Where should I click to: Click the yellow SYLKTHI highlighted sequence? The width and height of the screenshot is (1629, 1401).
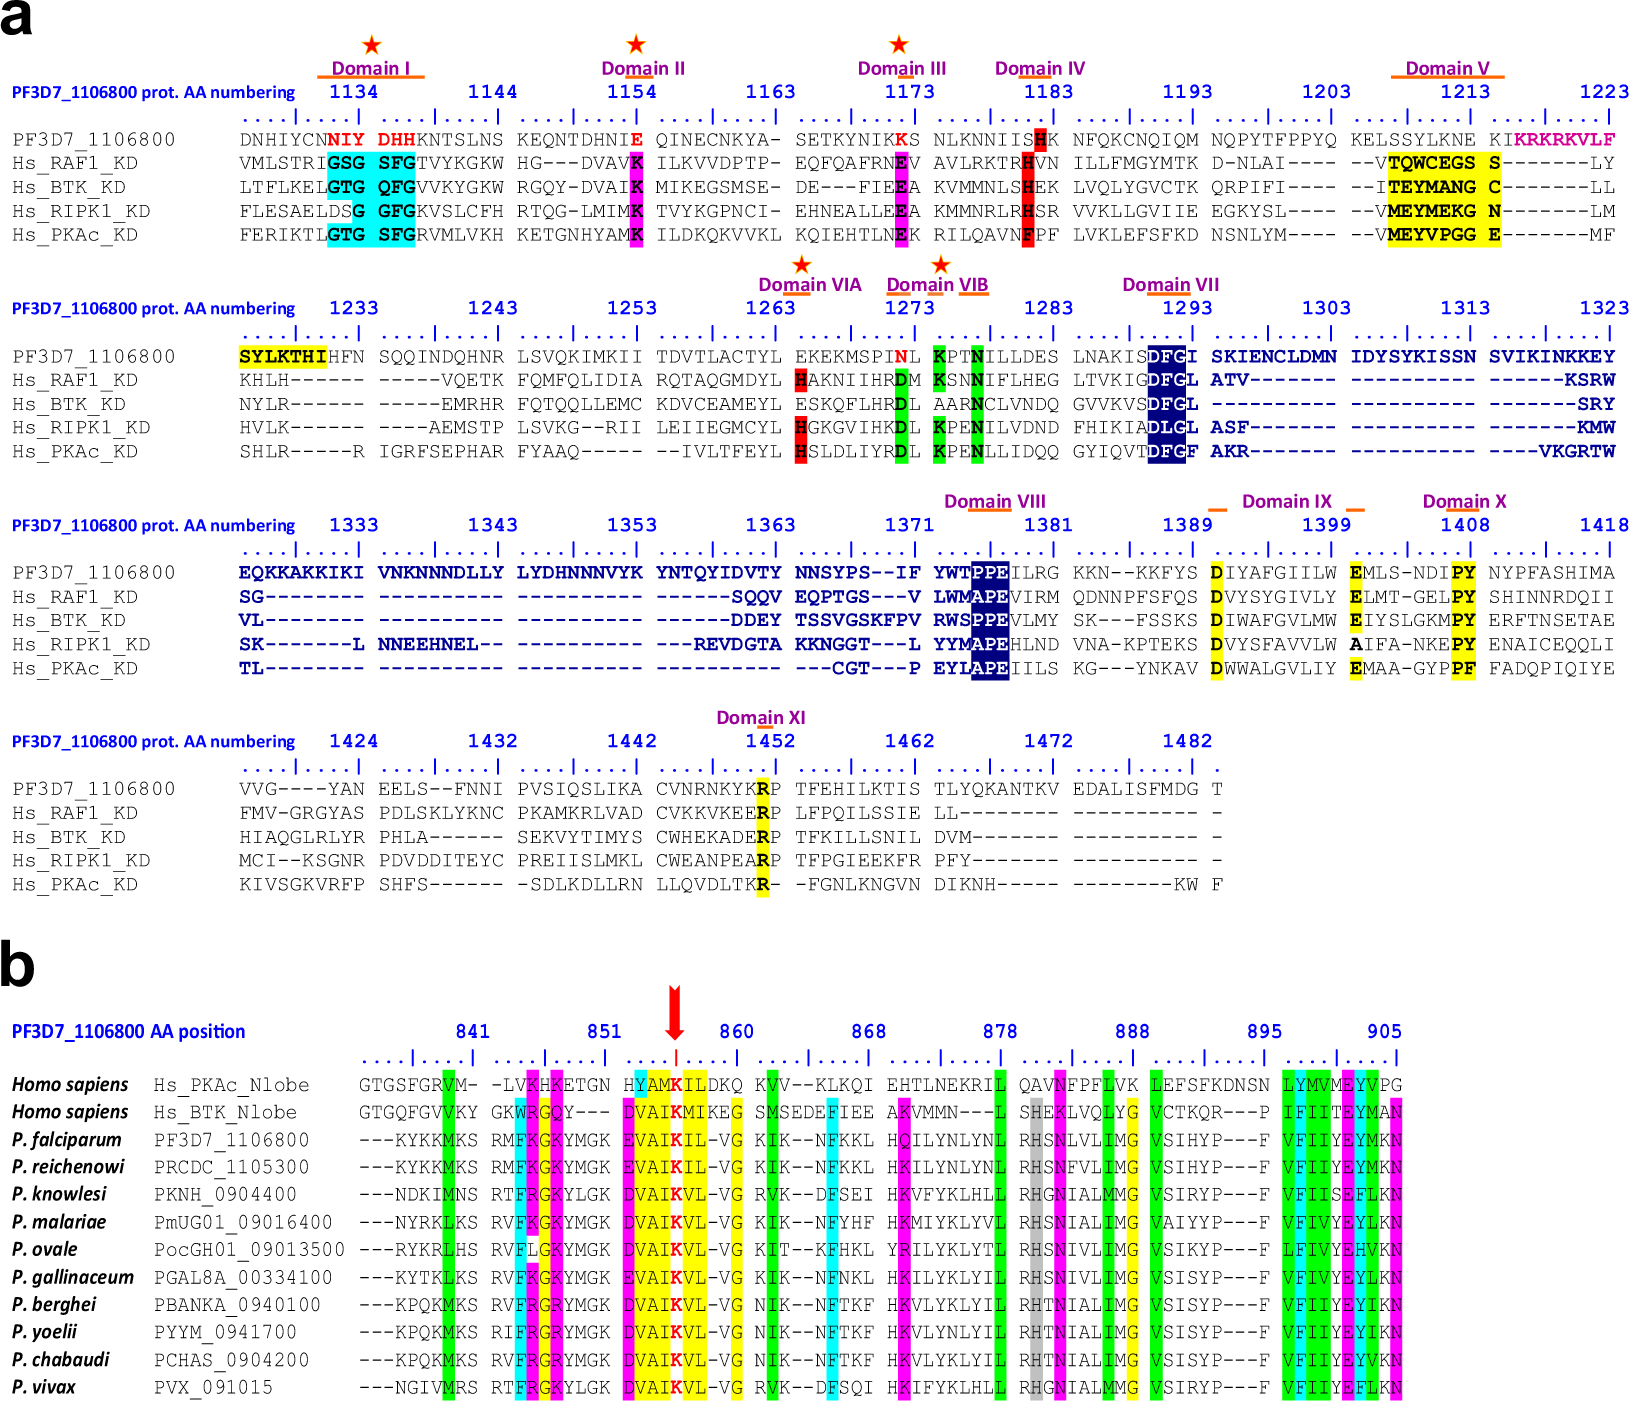[x=283, y=356]
